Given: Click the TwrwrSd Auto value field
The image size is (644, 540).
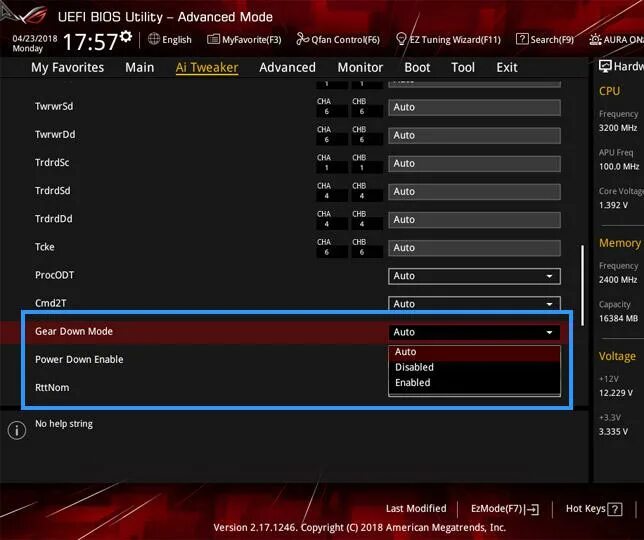Looking at the screenshot, I should point(474,107).
